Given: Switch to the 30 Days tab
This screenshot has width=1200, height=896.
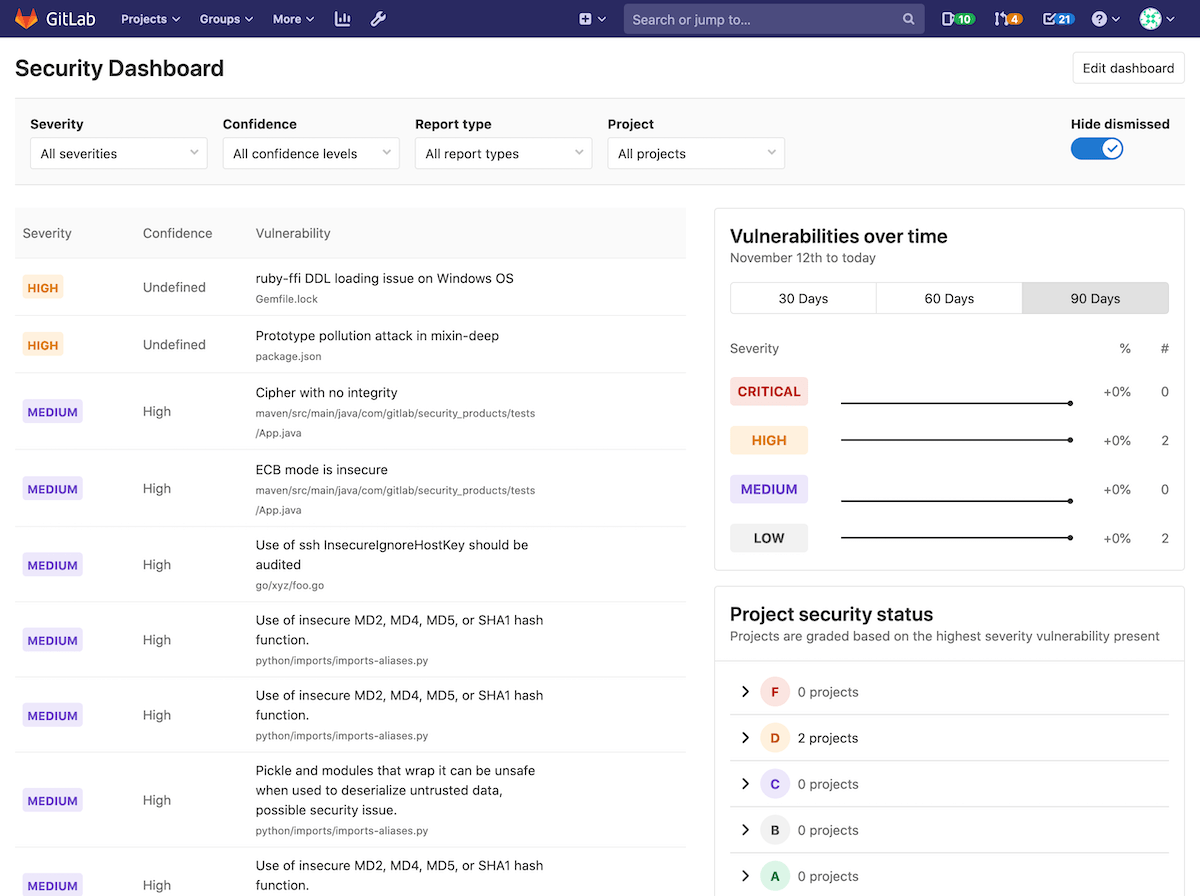Looking at the screenshot, I should click(802, 298).
